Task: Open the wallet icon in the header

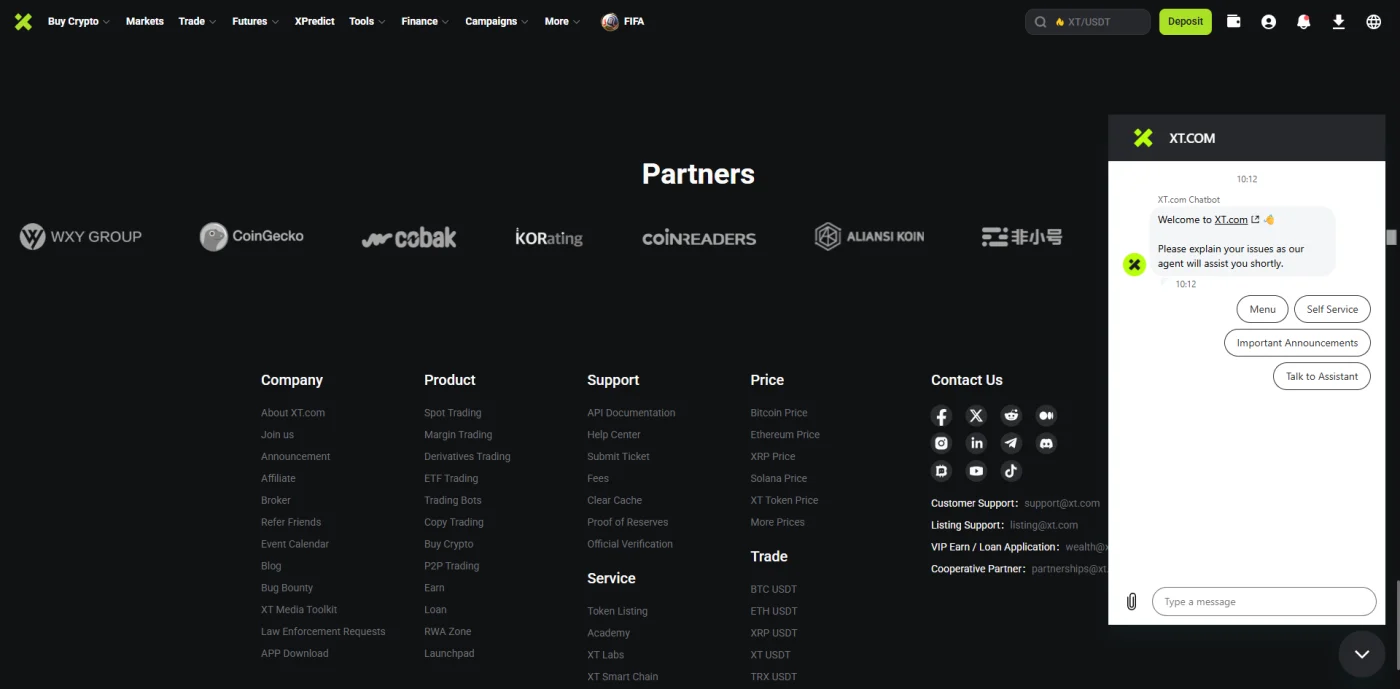Action: pos(1234,21)
